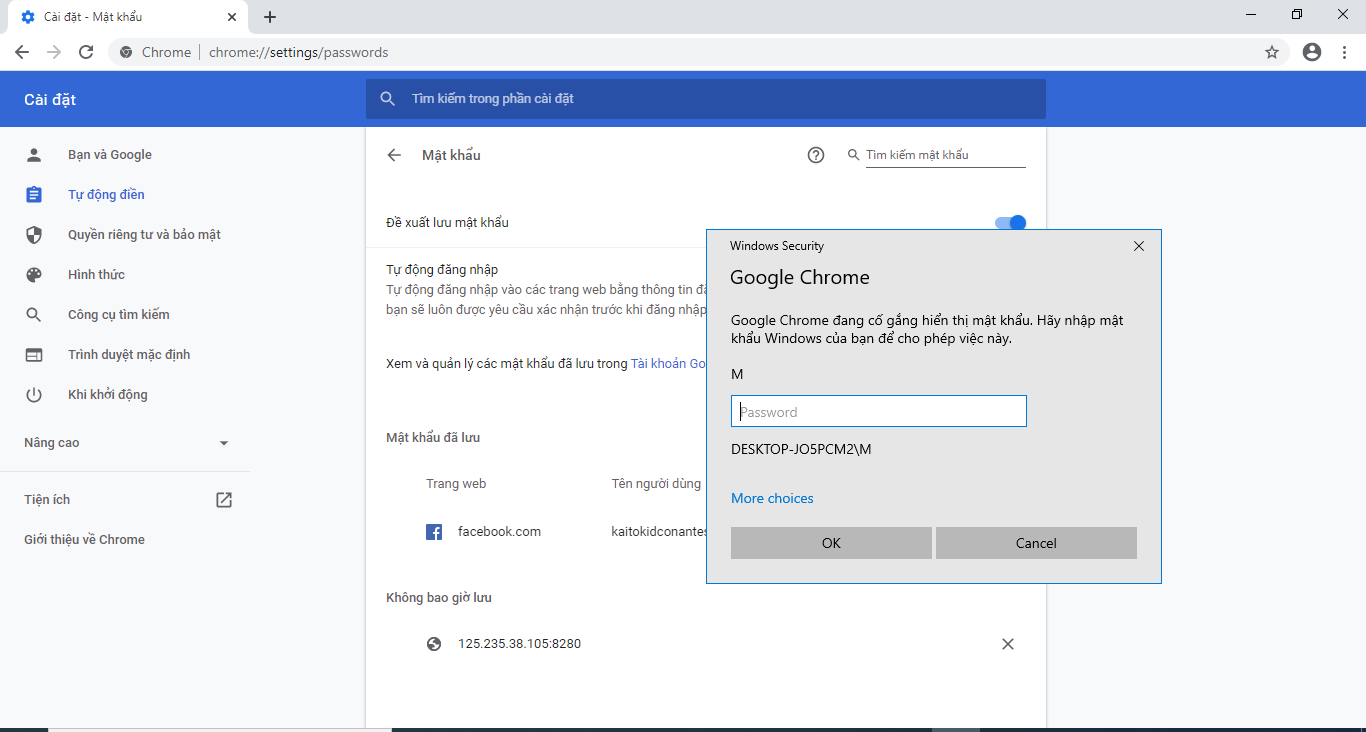Open the Chrome profile avatar icon
Screen dimensions: 1366x732
[x=1312, y=52]
